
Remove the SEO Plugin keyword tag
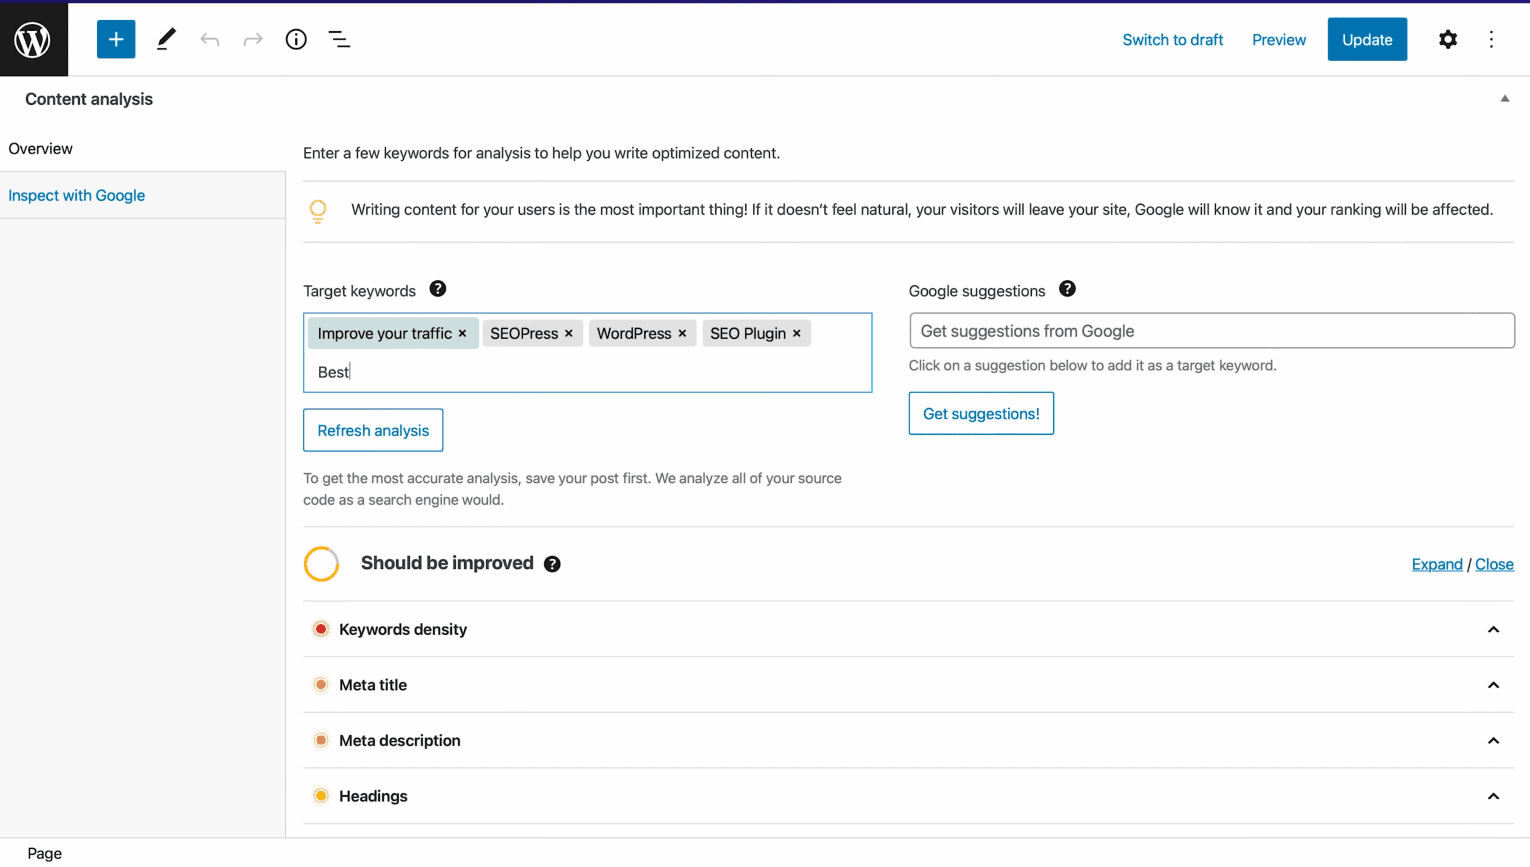point(797,334)
